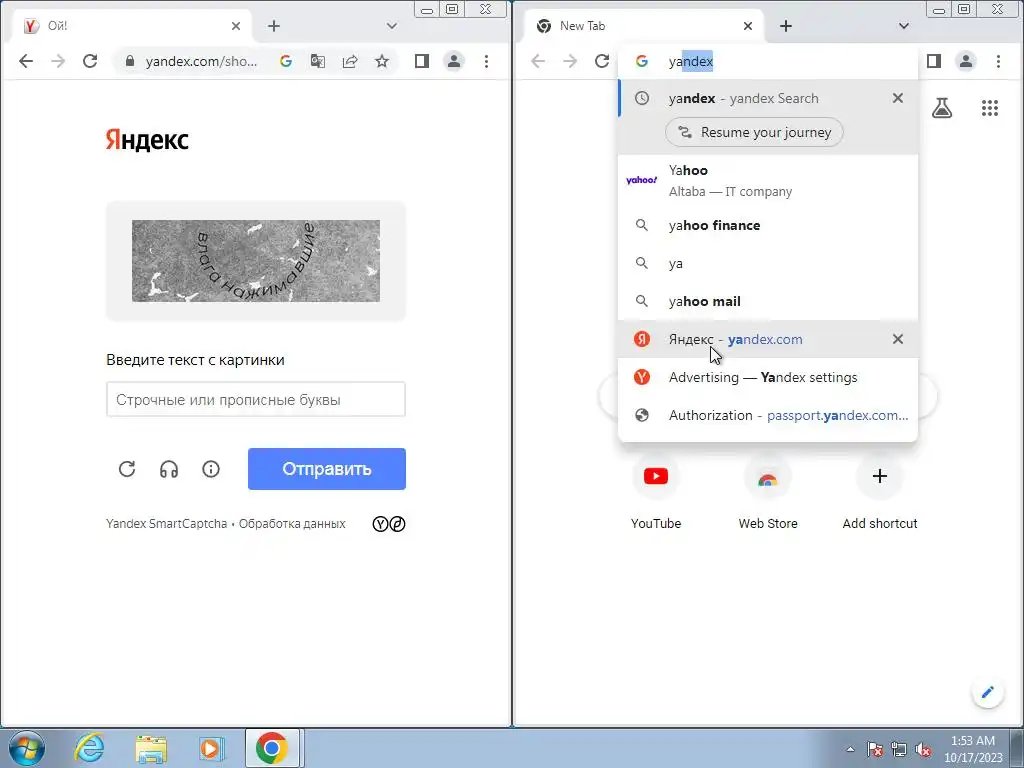Remove the yandex Search suggestion with X
This screenshot has height=768, width=1024.
coord(898,98)
